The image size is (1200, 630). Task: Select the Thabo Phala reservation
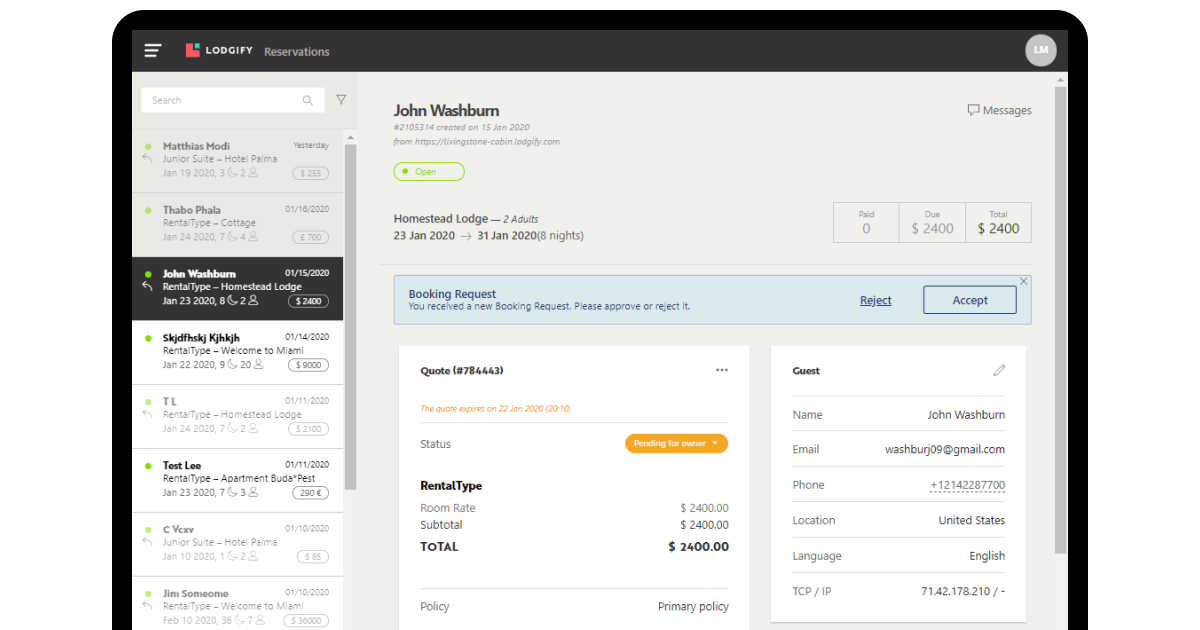237,225
